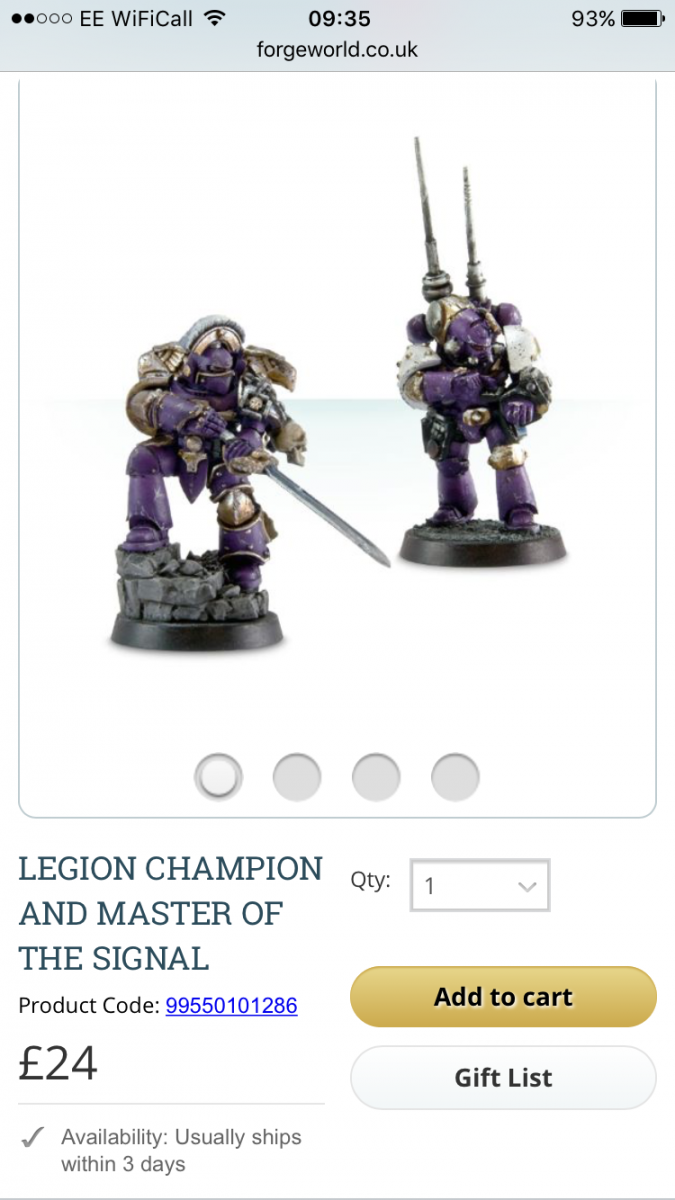The width and height of the screenshot is (675, 1200).
Task: Tap the Legion Champion product title
Action: click(x=171, y=914)
